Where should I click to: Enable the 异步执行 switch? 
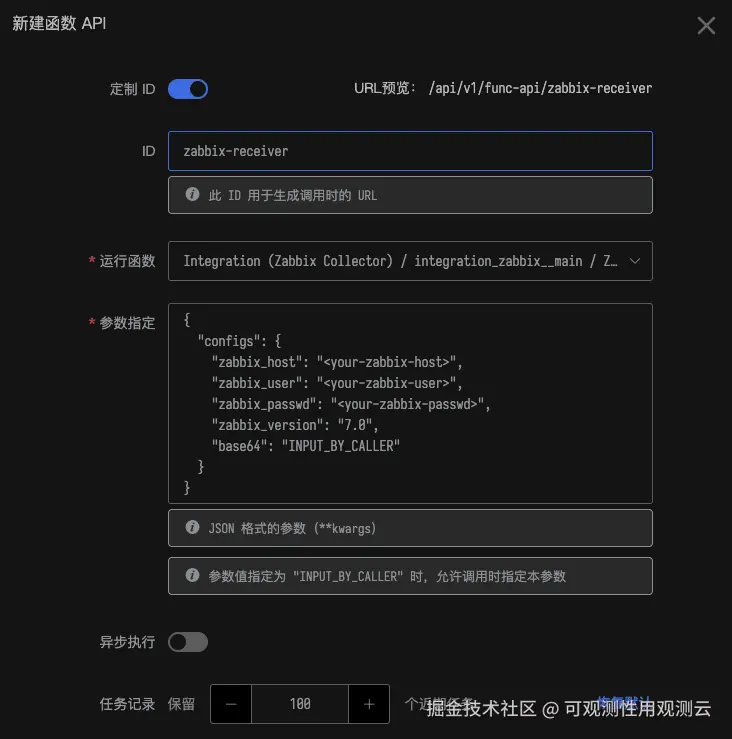pyautogui.click(x=188, y=642)
